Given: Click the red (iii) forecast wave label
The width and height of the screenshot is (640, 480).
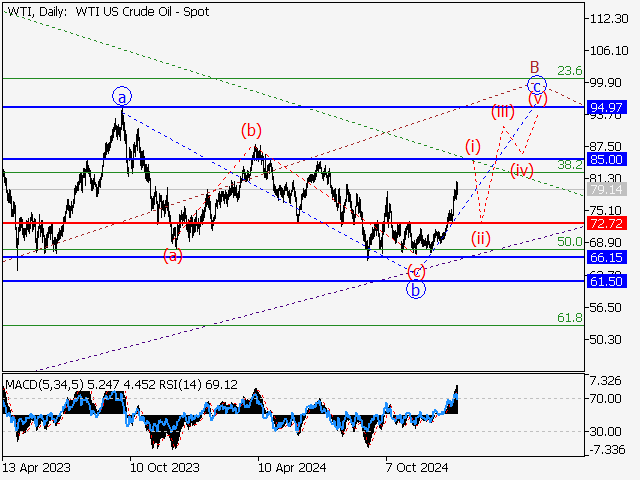Looking at the screenshot, I should [502, 111].
